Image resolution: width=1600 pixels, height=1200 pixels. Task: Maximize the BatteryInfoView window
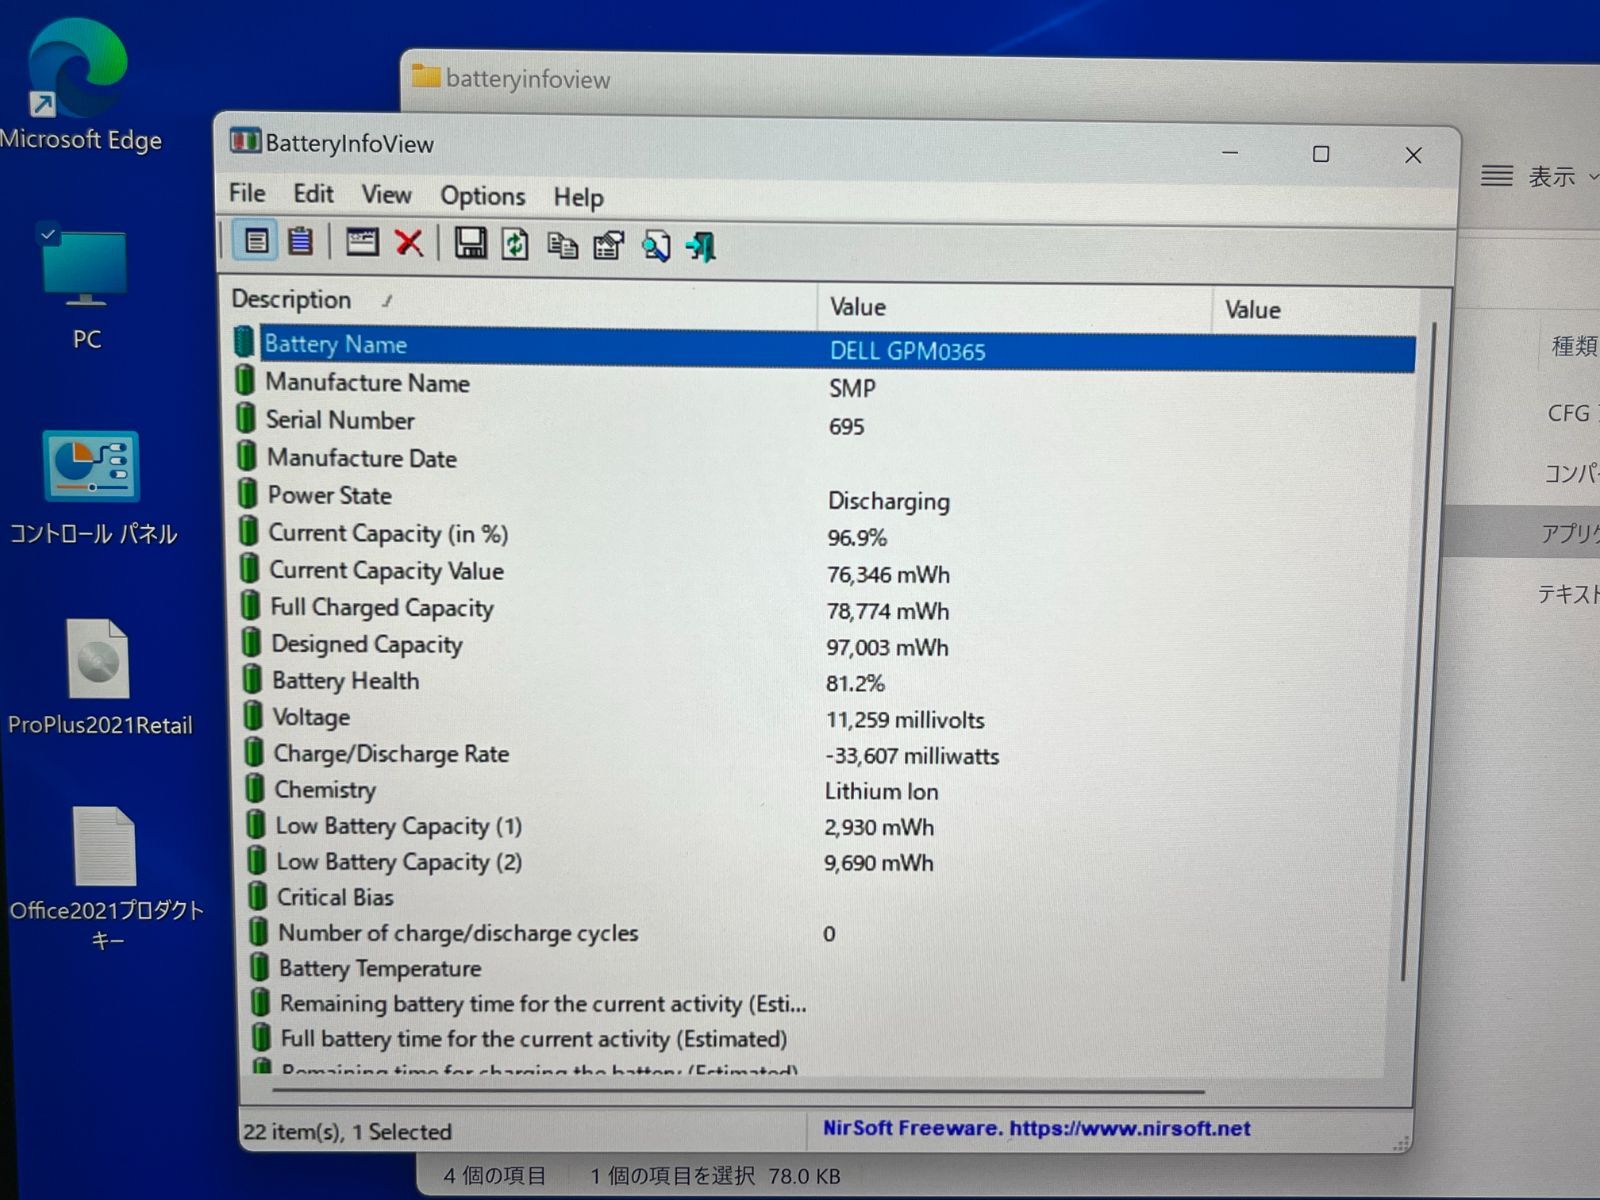(x=1321, y=153)
